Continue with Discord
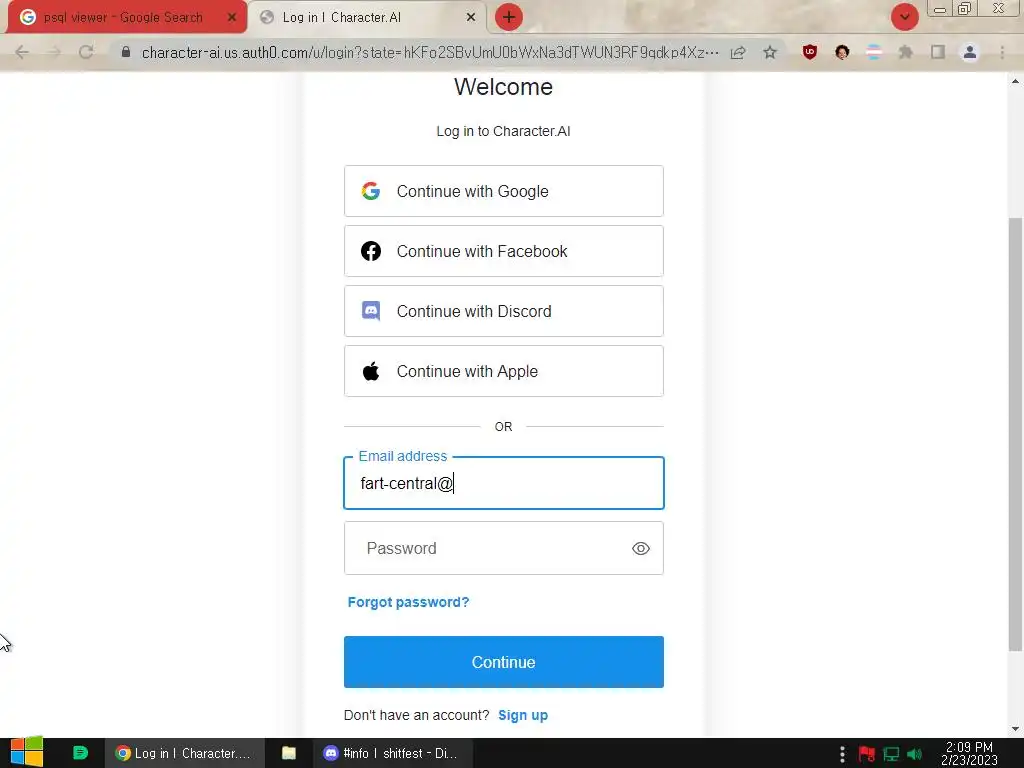The width and height of the screenshot is (1024, 768). [x=504, y=311]
